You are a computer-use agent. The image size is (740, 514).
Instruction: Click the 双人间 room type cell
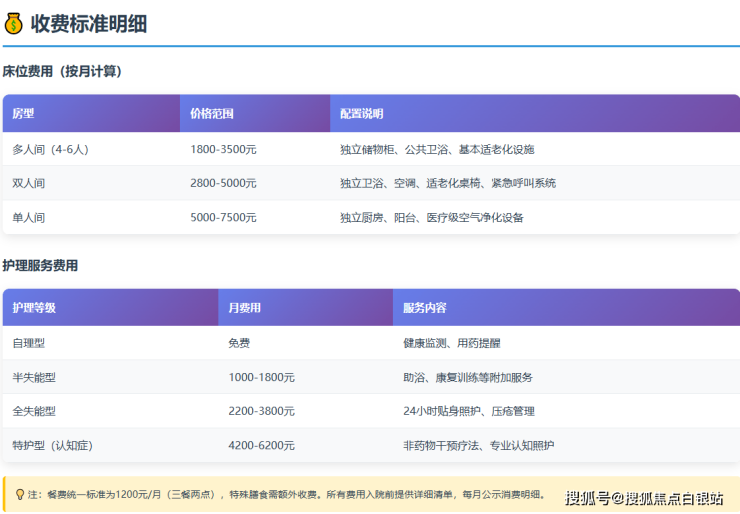click(28, 184)
